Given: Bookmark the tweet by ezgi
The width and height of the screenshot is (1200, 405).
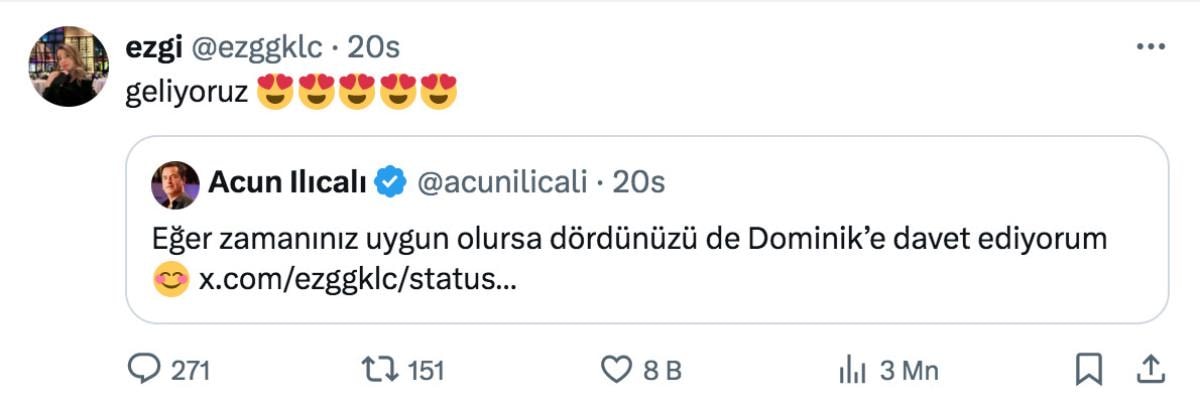Looking at the screenshot, I should (1088, 370).
